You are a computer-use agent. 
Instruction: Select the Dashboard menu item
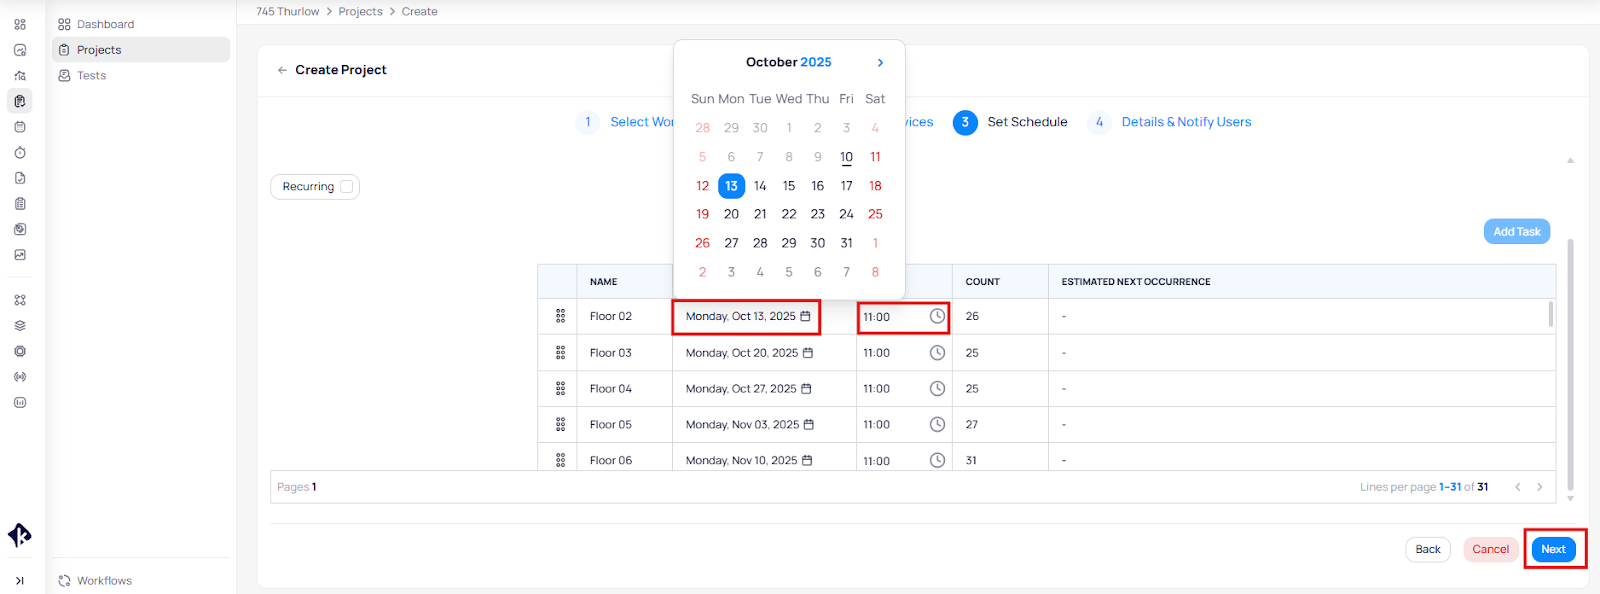(105, 24)
